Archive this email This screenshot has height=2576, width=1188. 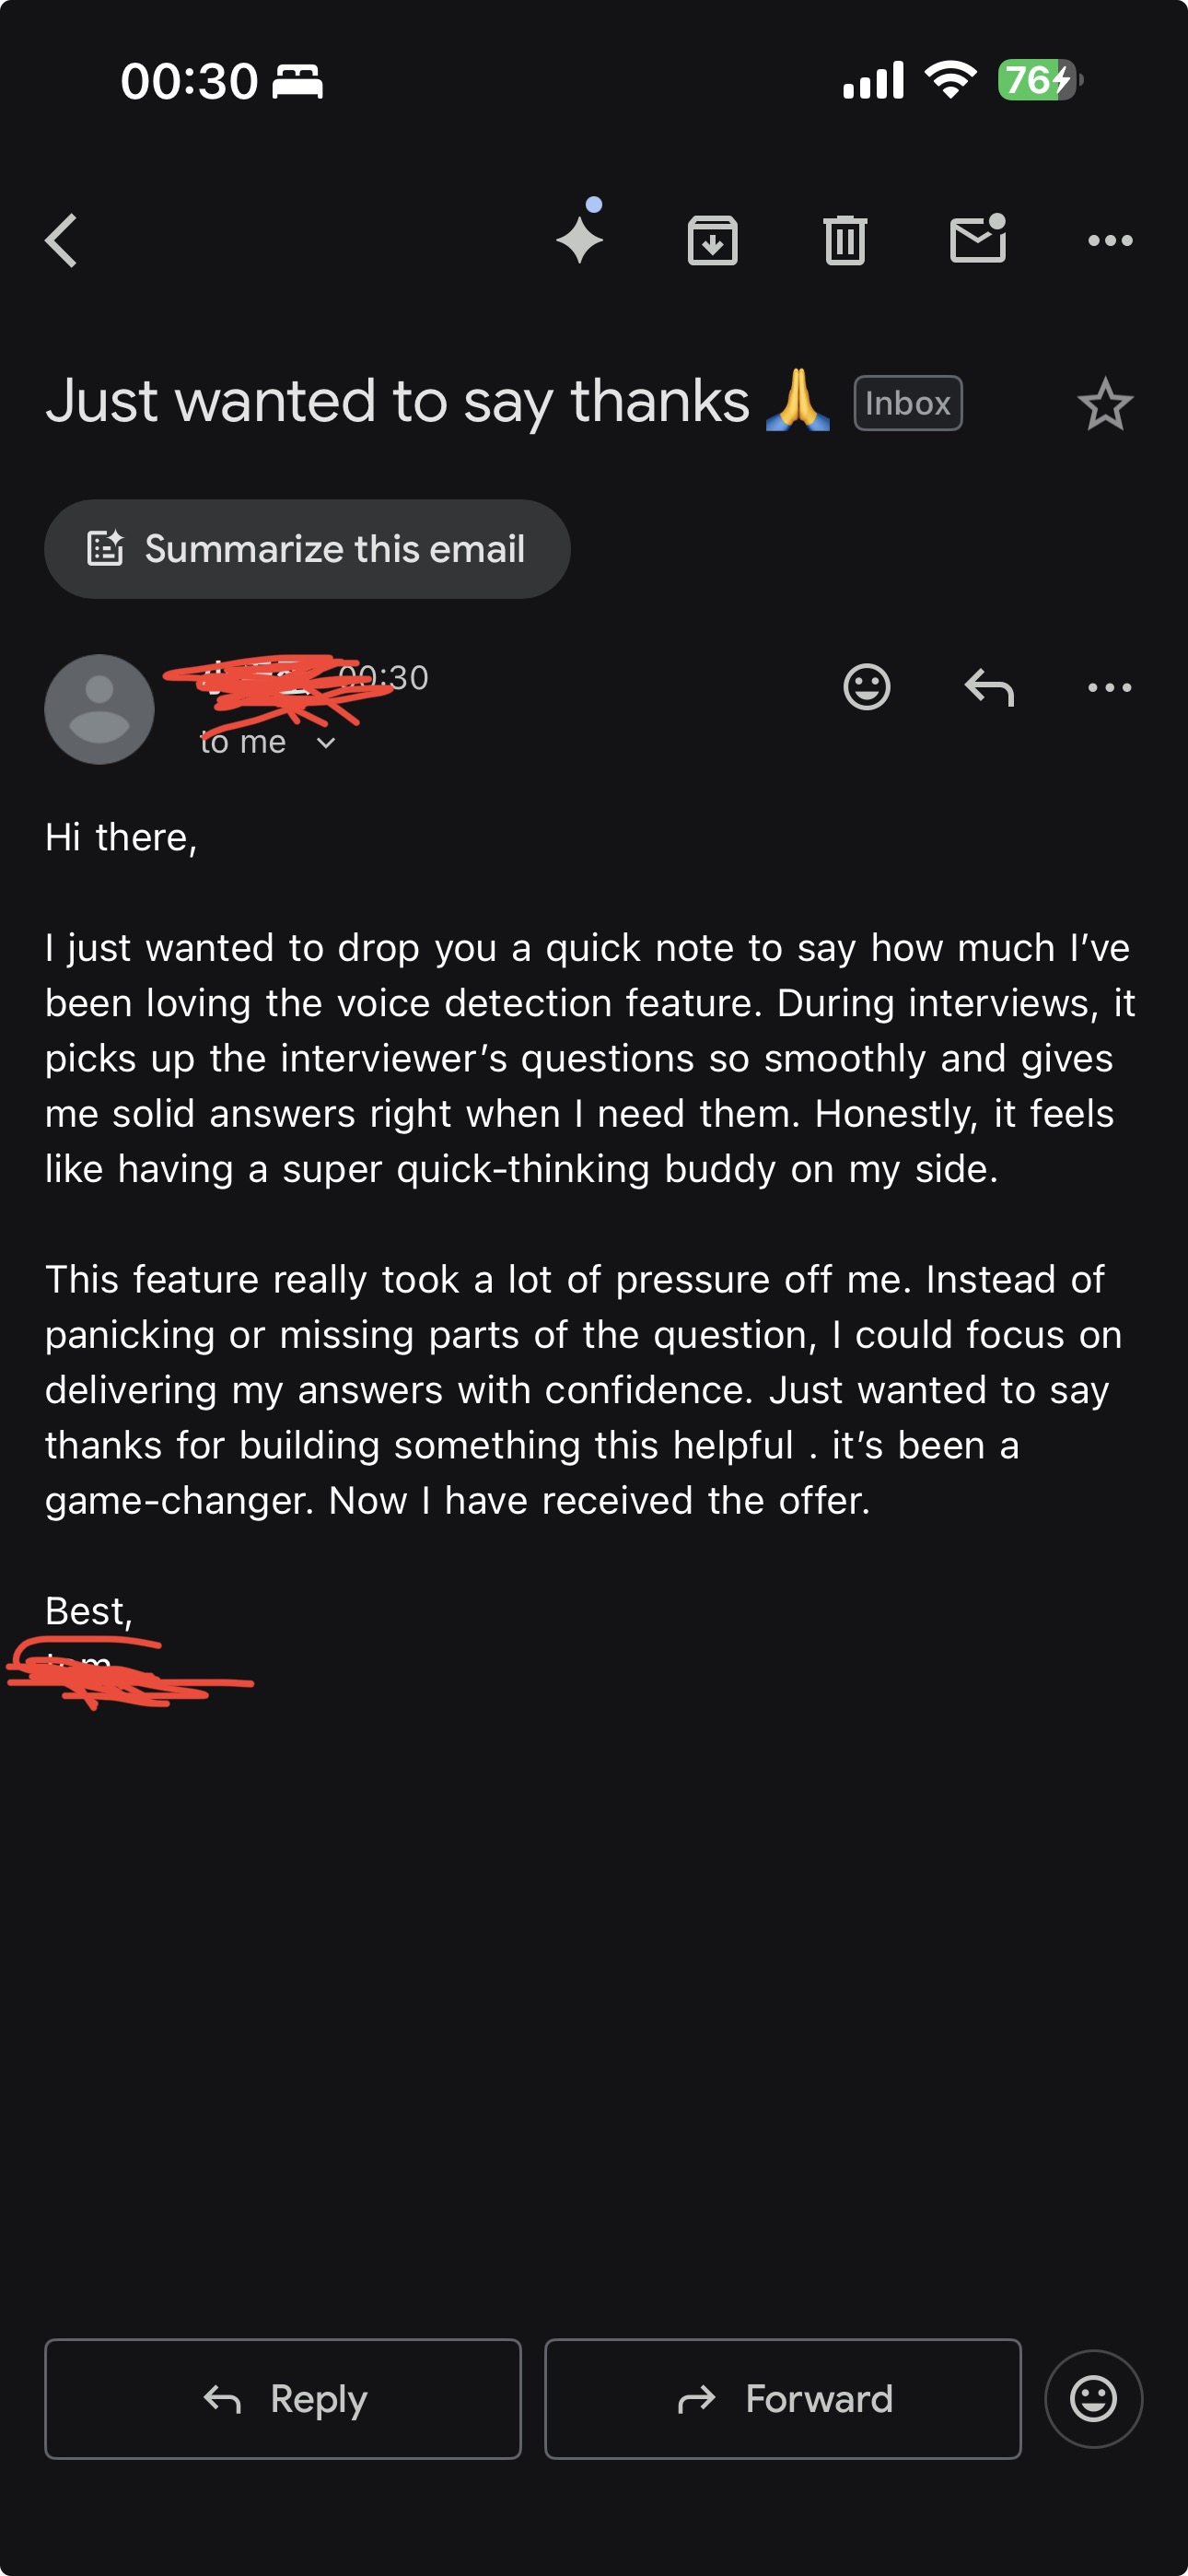coord(713,239)
